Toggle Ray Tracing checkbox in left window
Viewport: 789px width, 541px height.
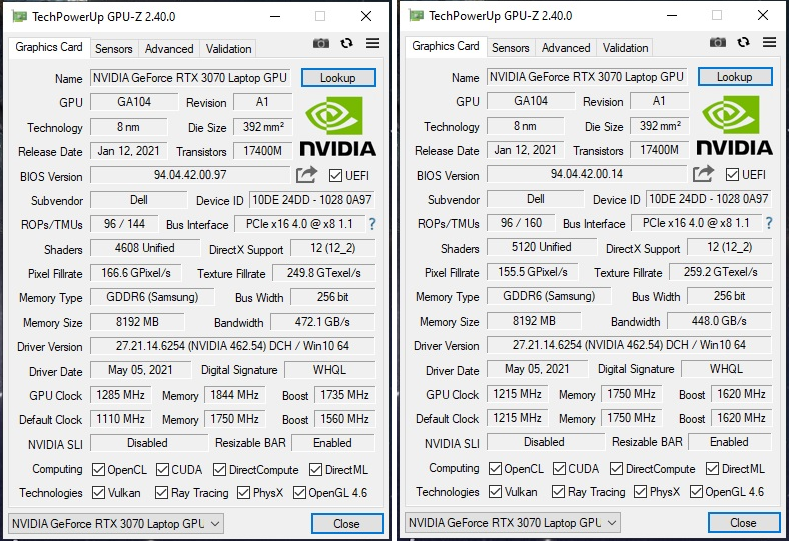[x=161, y=492]
